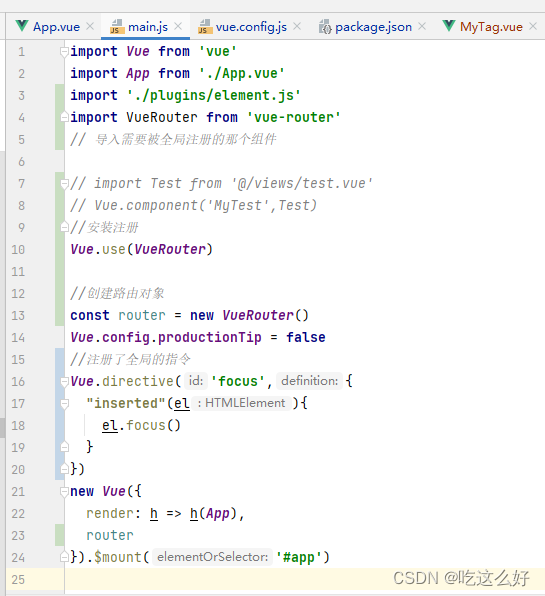545x596 pixels.
Task: Collapse the import block at line 1
Action: pyautogui.click(x=65, y=51)
